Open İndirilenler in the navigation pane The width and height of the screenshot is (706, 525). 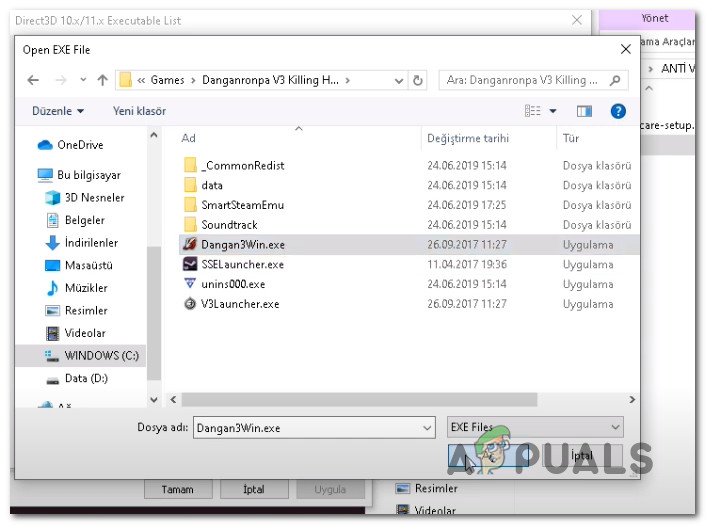(x=81, y=243)
